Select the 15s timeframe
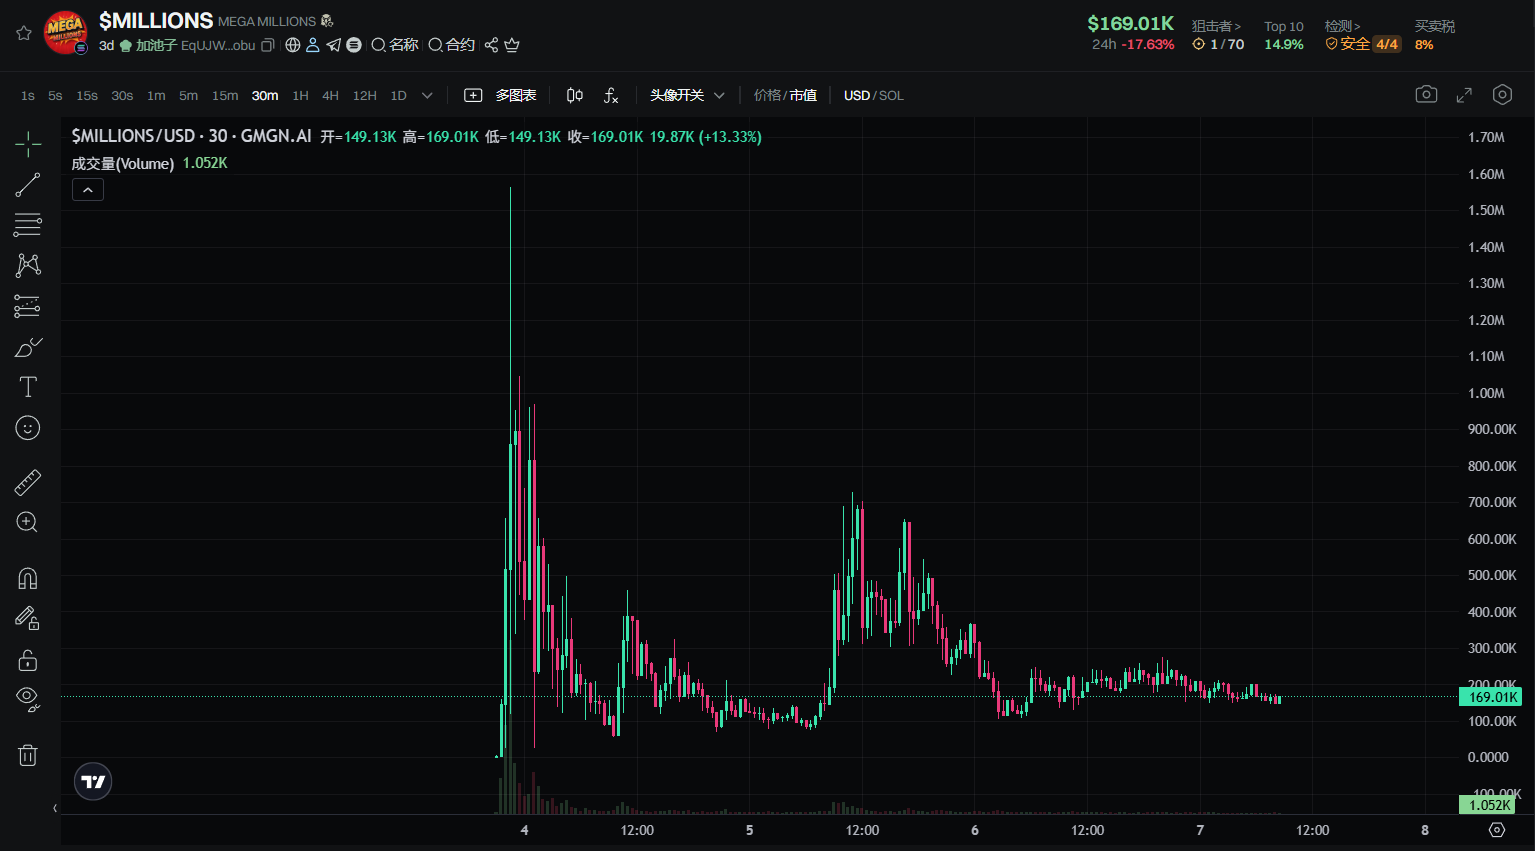This screenshot has height=851, width=1535. pos(87,96)
